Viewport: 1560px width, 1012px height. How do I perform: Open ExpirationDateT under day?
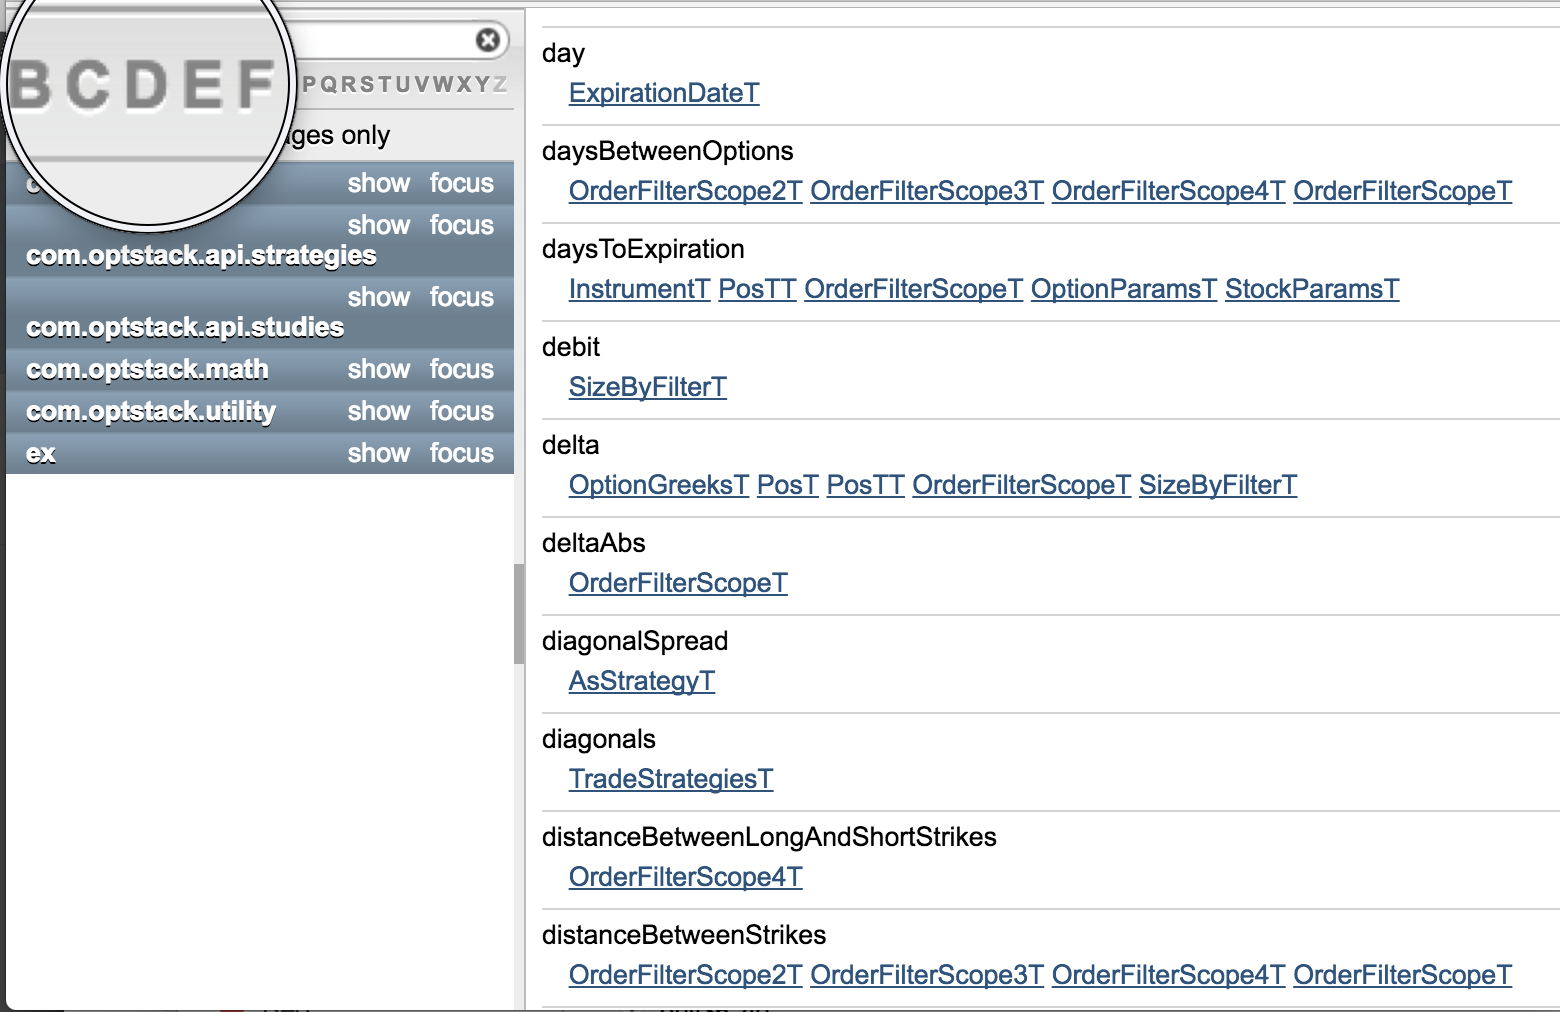point(663,93)
